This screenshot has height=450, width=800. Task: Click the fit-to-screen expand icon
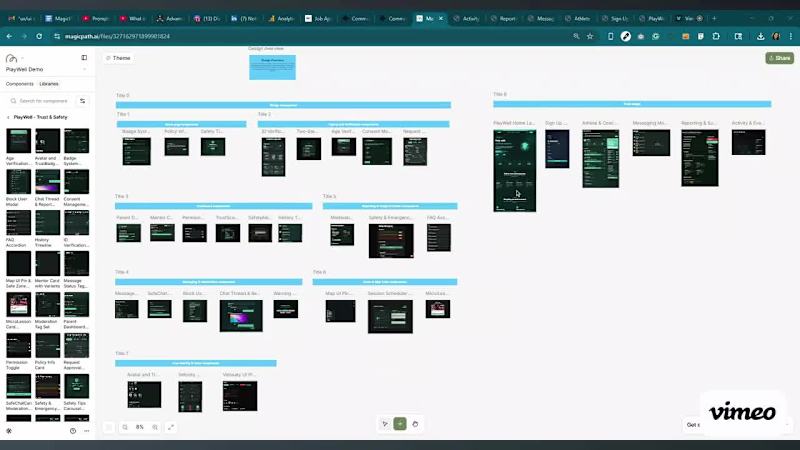[x=171, y=427]
